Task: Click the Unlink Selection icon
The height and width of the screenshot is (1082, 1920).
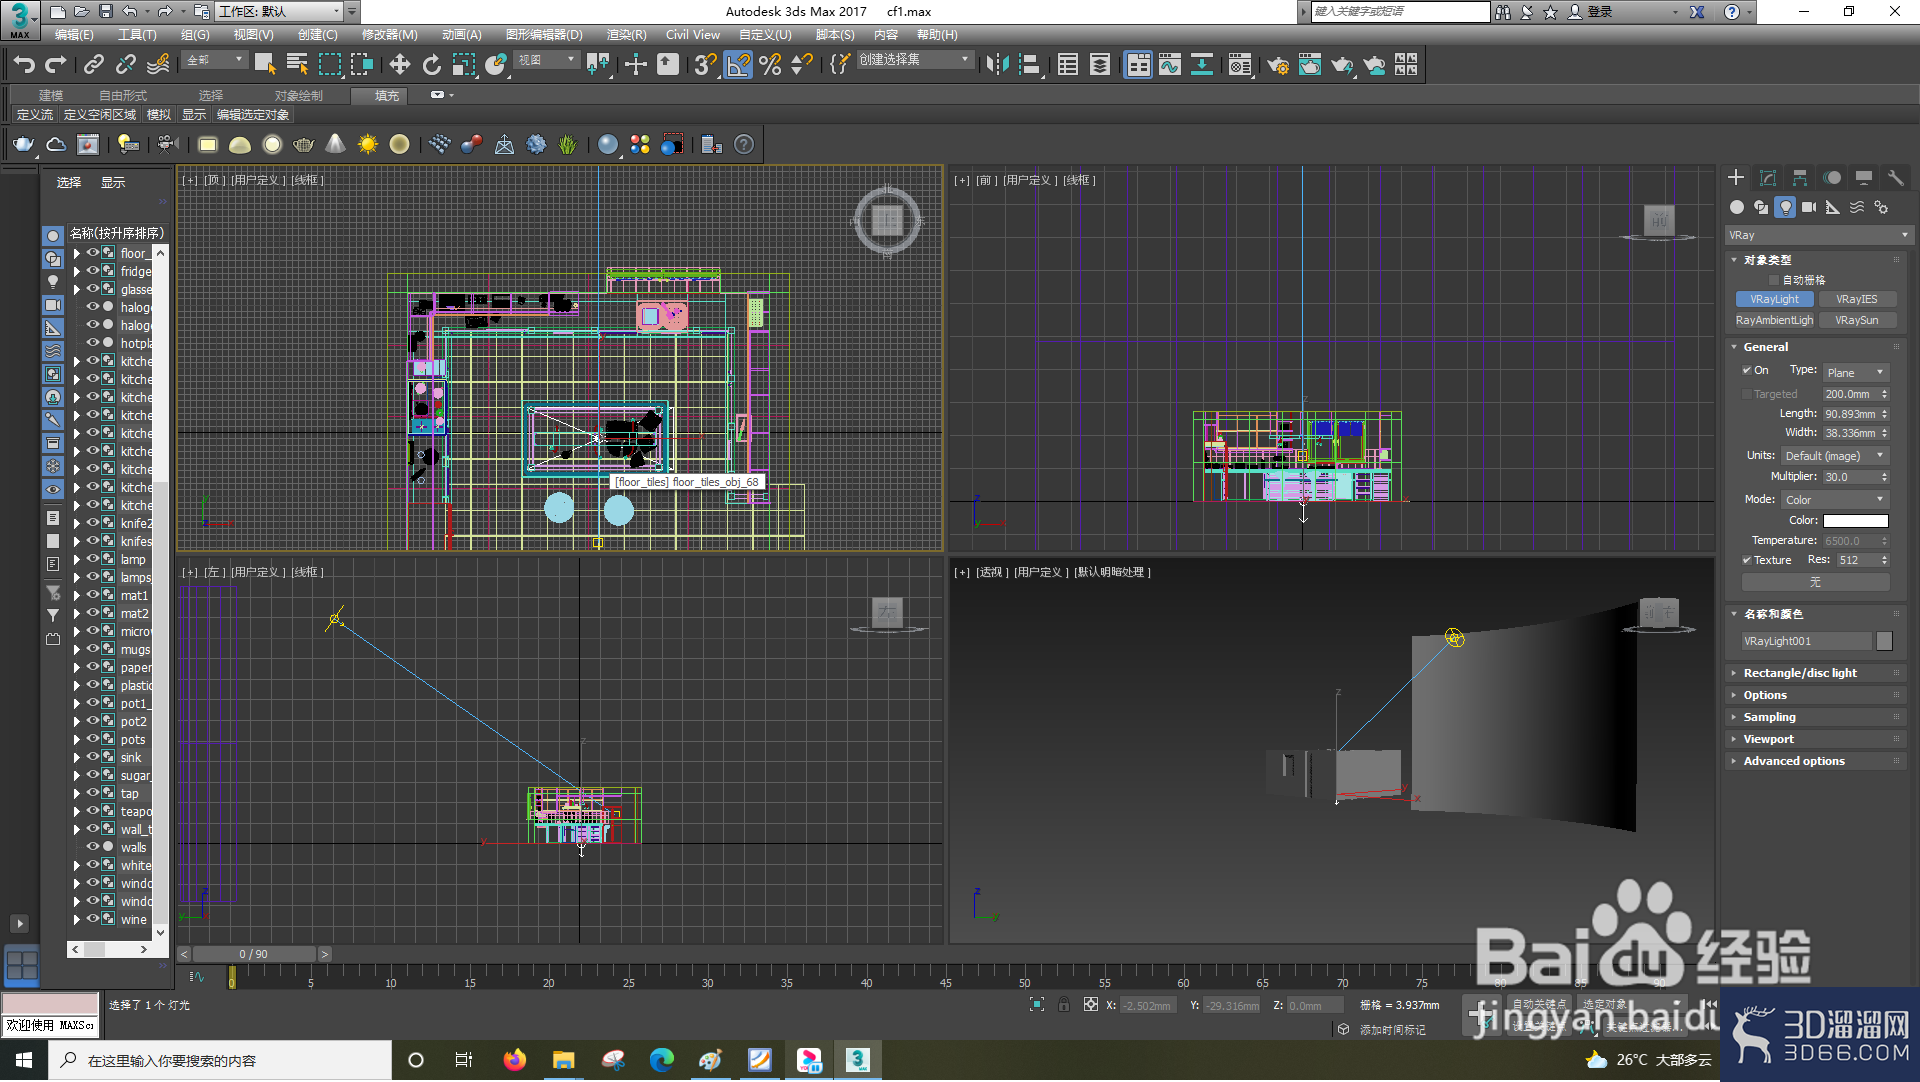Action: coord(126,65)
